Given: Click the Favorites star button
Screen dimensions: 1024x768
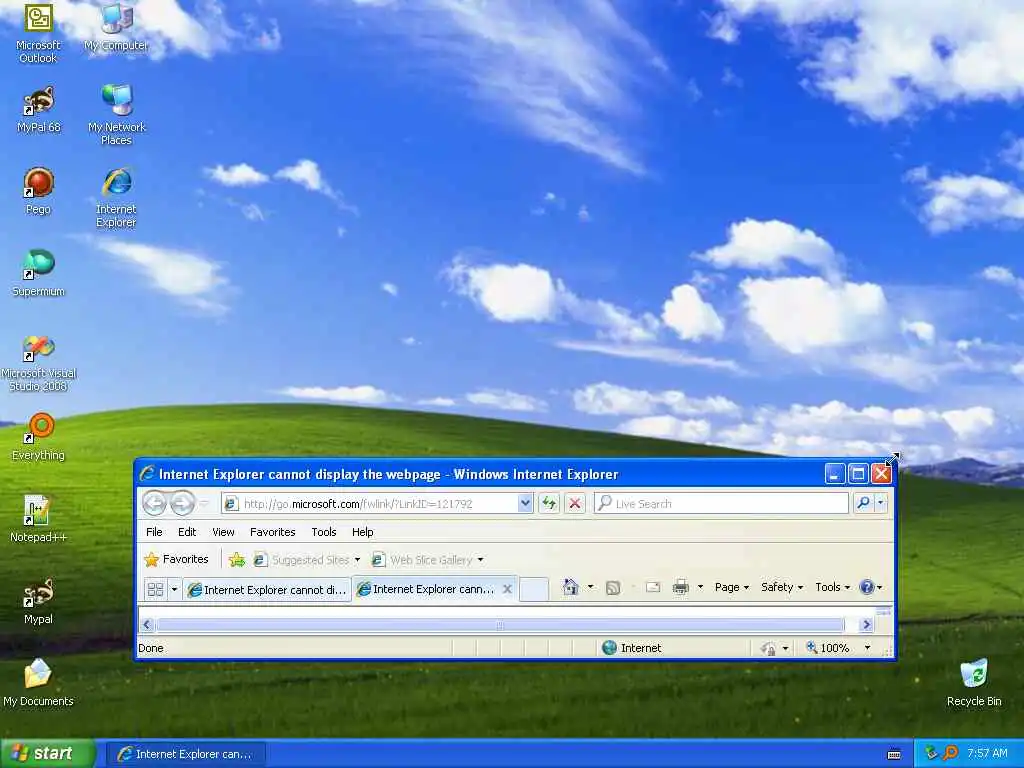Looking at the screenshot, I should point(177,560).
